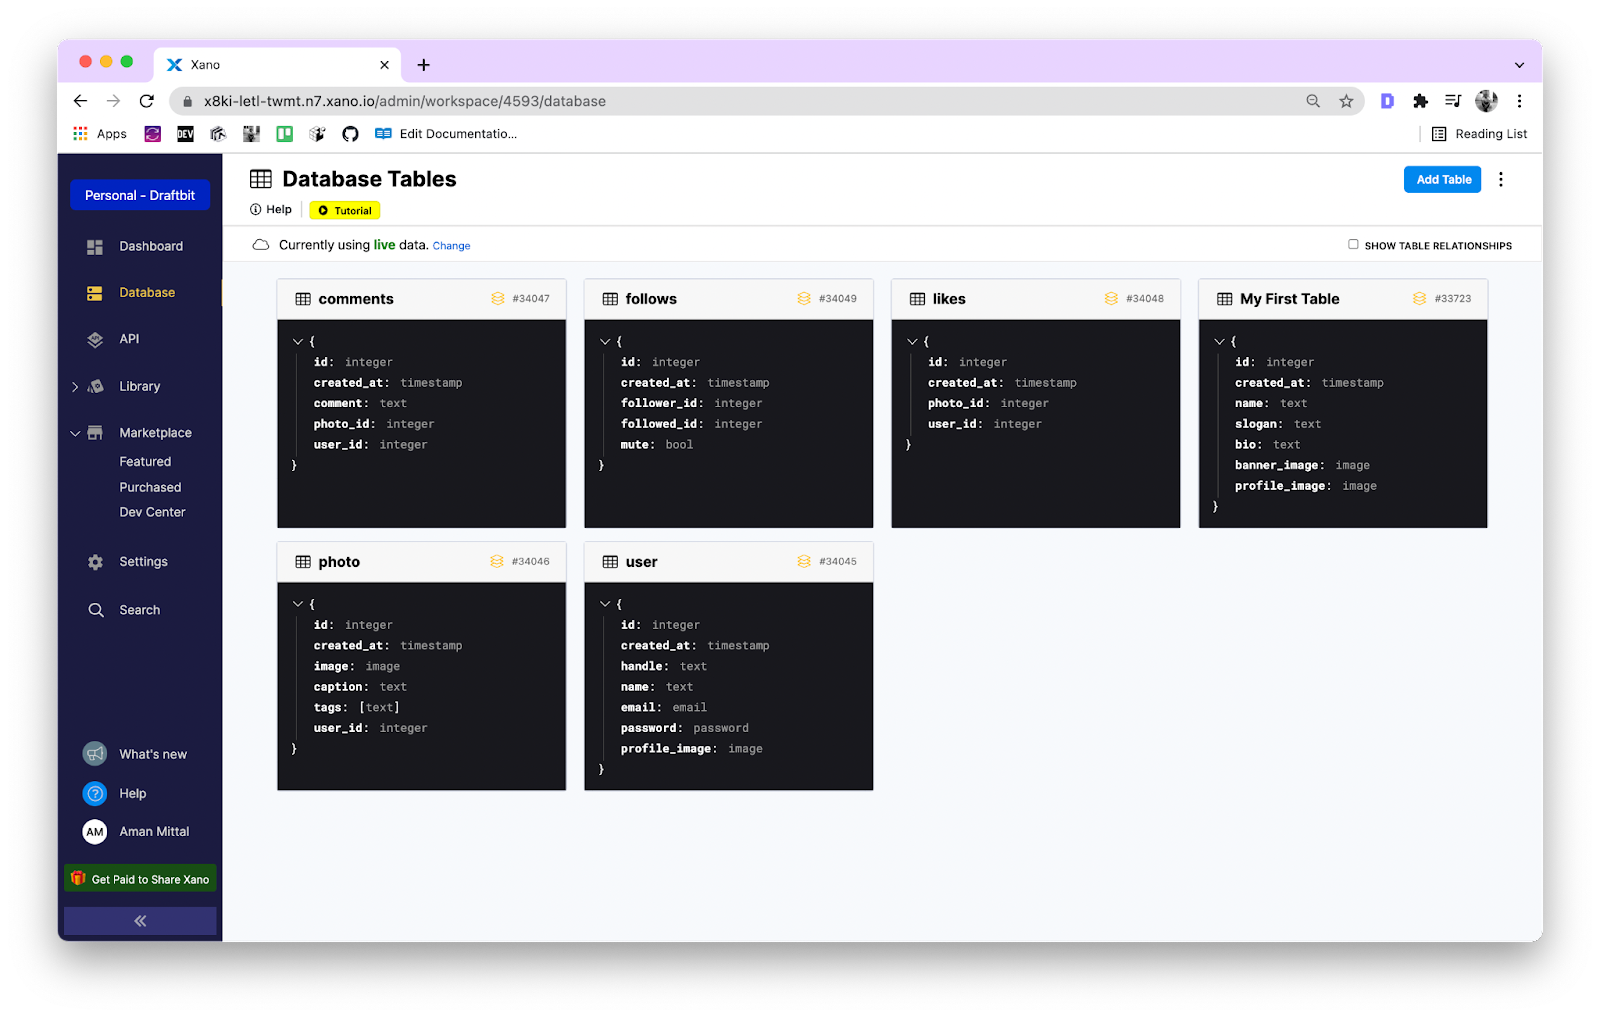The width and height of the screenshot is (1600, 1017).
Task: Collapse the sidebar with the double-chevron button
Action: point(139,920)
